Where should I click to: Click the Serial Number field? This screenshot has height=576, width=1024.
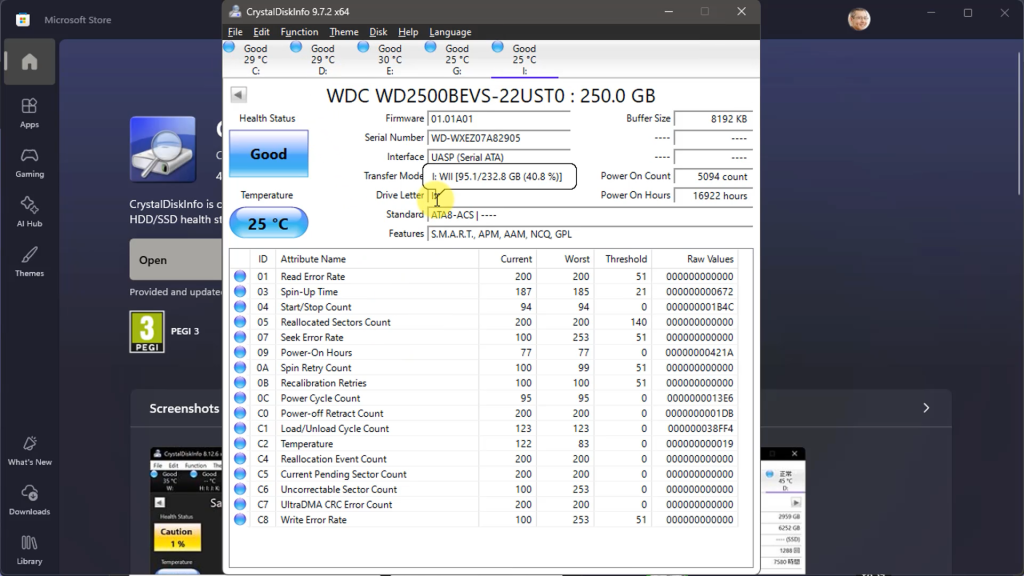pyautogui.click(x=498, y=138)
